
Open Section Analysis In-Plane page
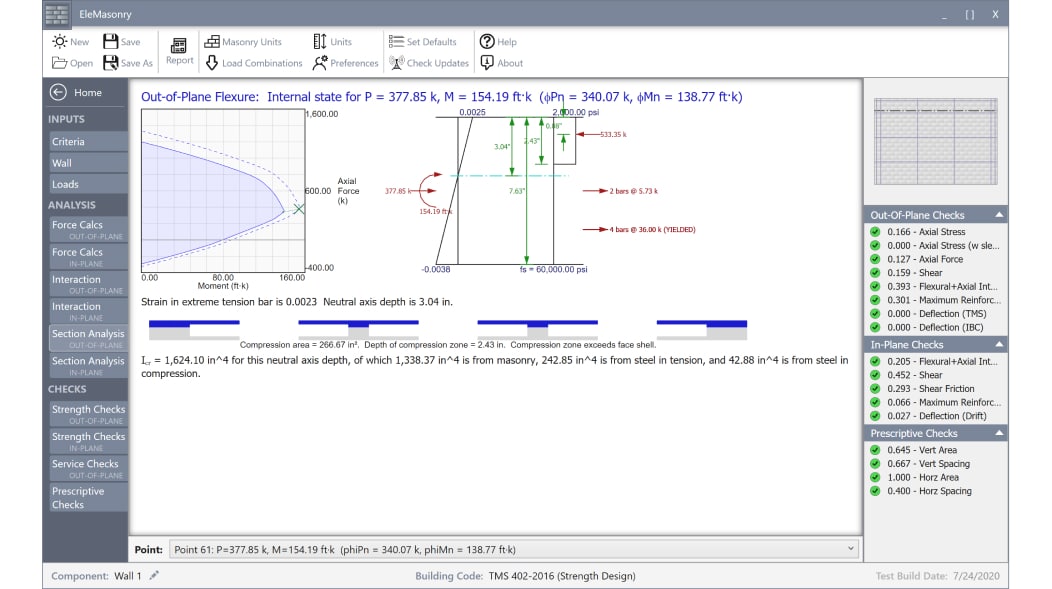click(x=88, y=365)
